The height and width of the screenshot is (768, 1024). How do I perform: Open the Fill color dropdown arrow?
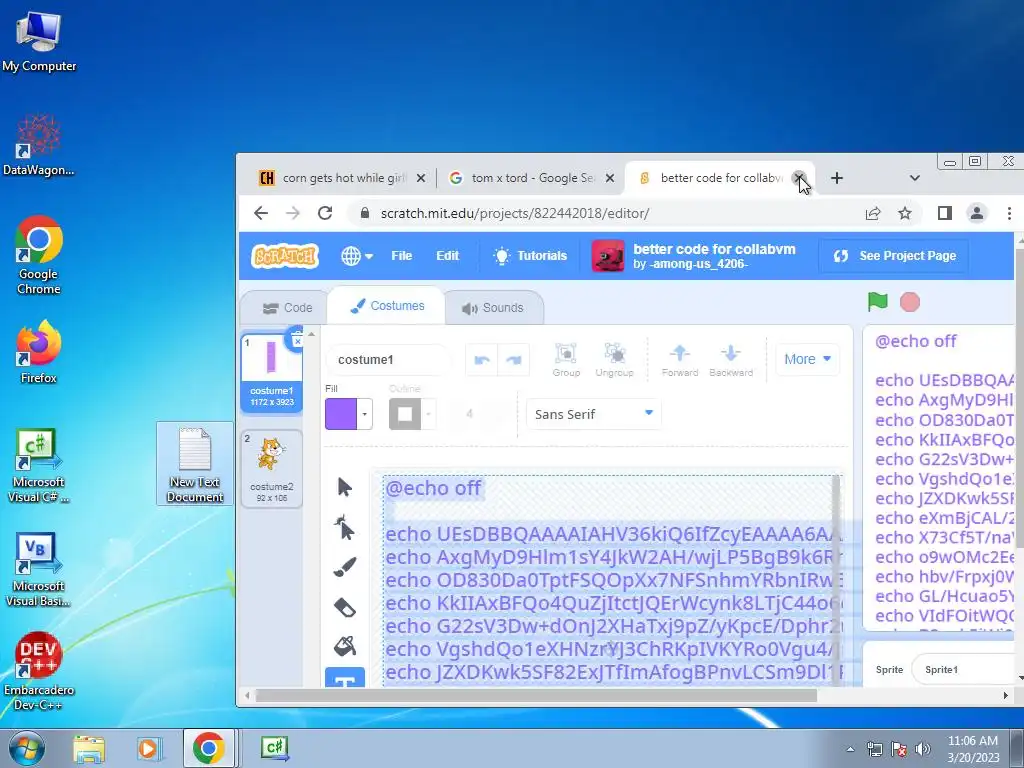[x=365, y=414]
